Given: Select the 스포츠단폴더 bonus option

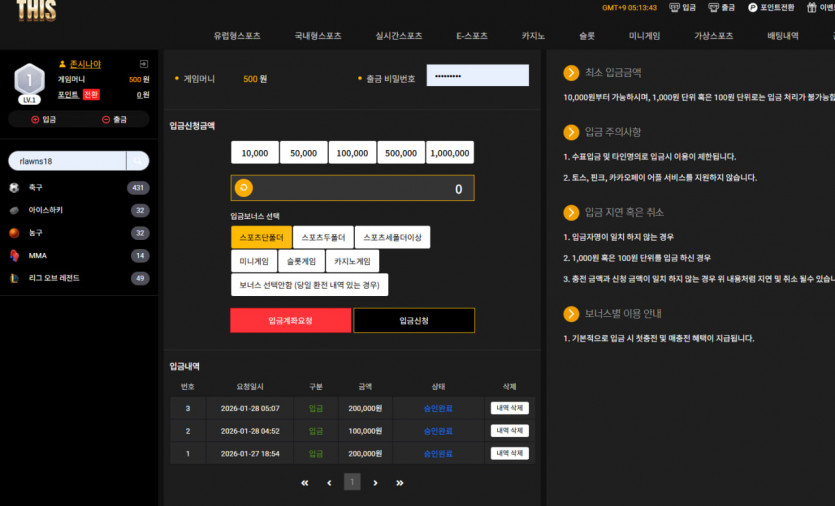Looking at the screenshot, I should pyautogui.click(x=261, y=238).
